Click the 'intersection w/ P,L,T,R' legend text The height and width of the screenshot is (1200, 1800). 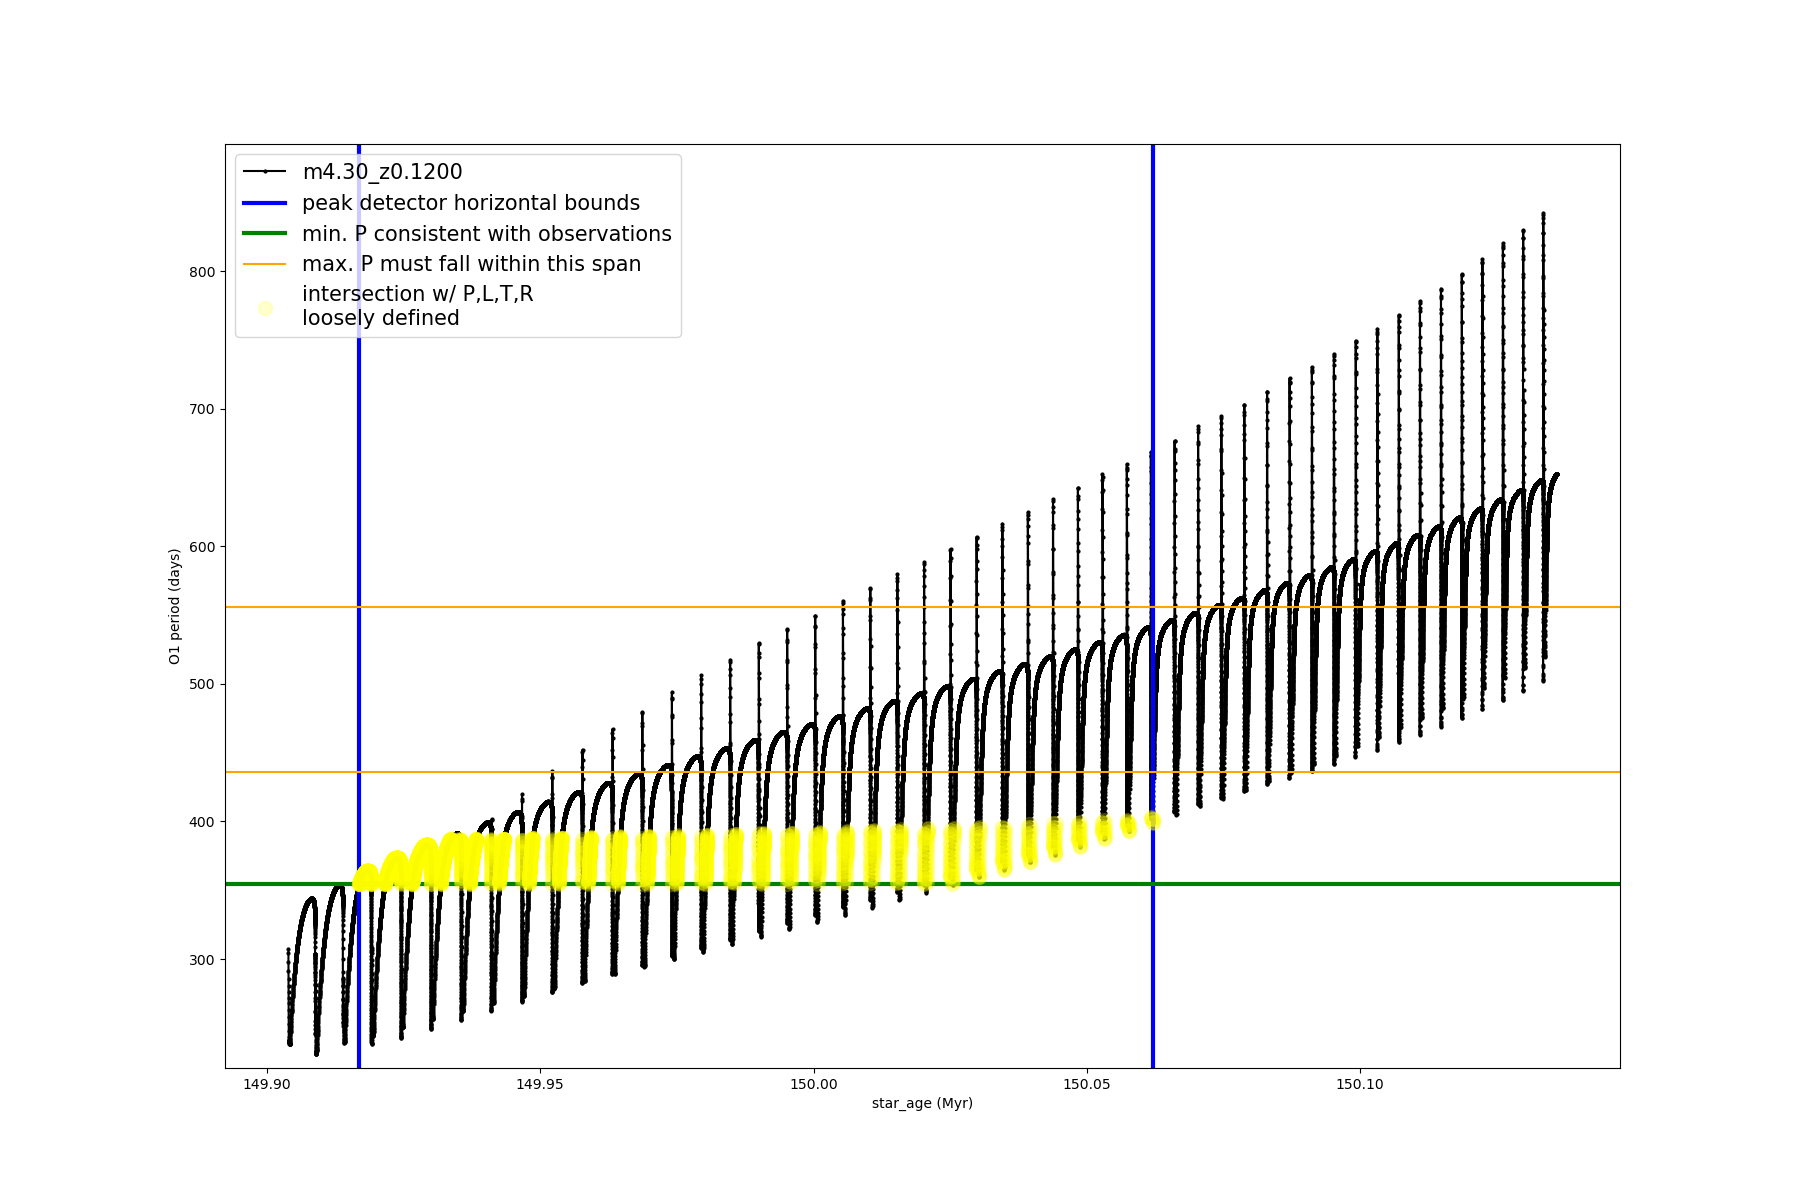coord(417,294)
